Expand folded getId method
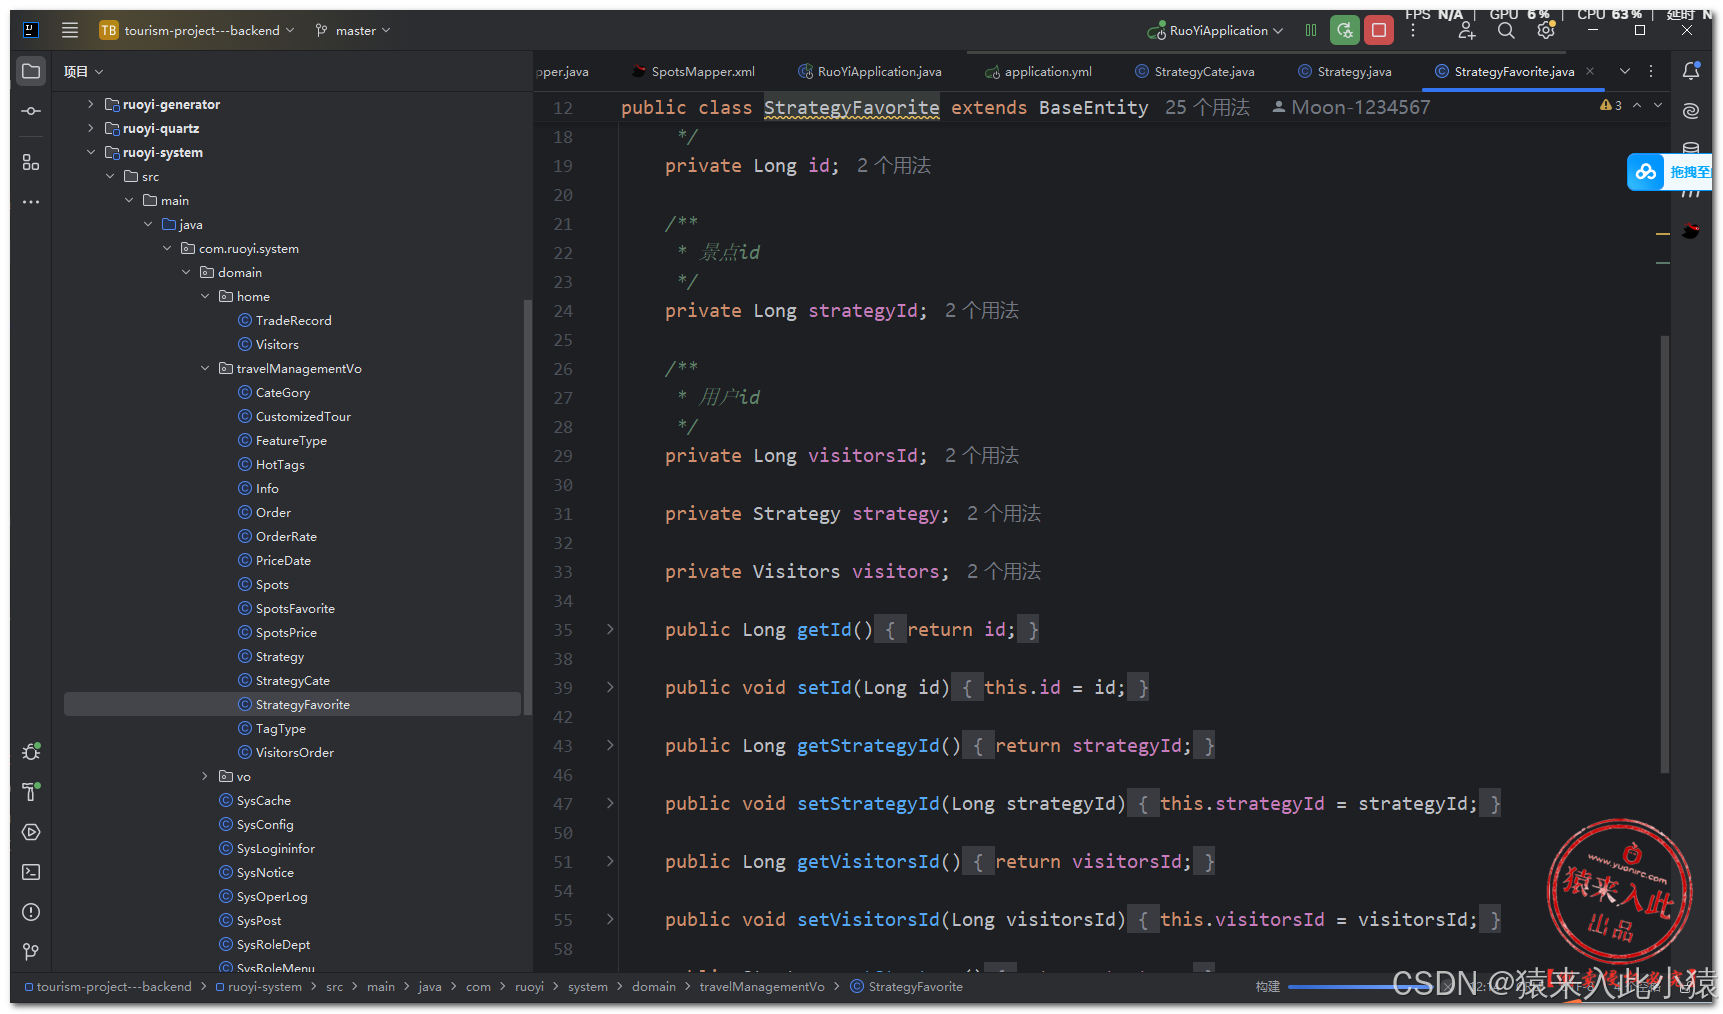This screenshot has height=1014, width=1723. click(610, 629)
